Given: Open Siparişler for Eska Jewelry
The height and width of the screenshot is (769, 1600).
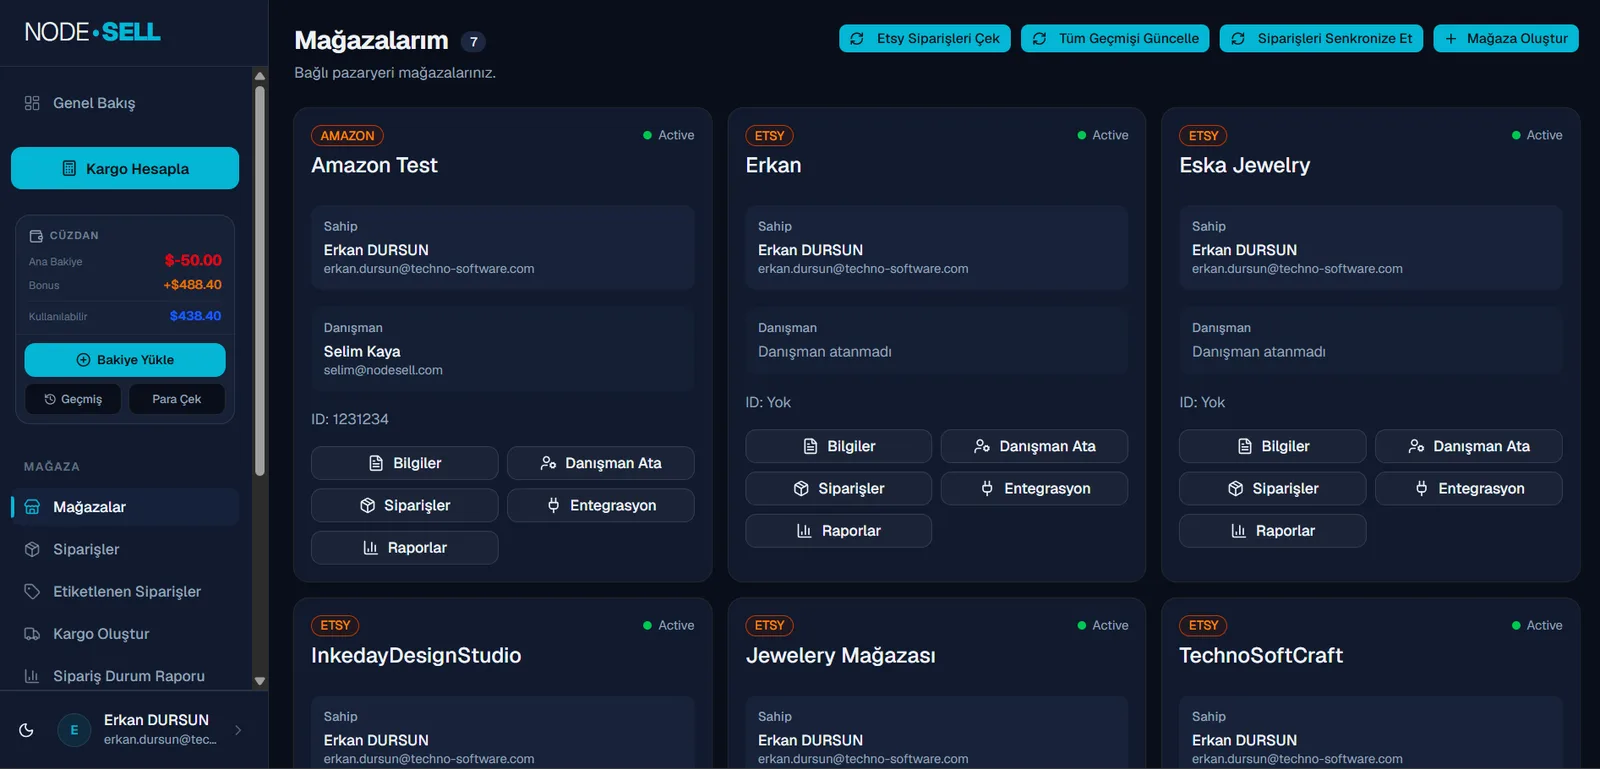Looking at the screenshot, I should 1272,488.
